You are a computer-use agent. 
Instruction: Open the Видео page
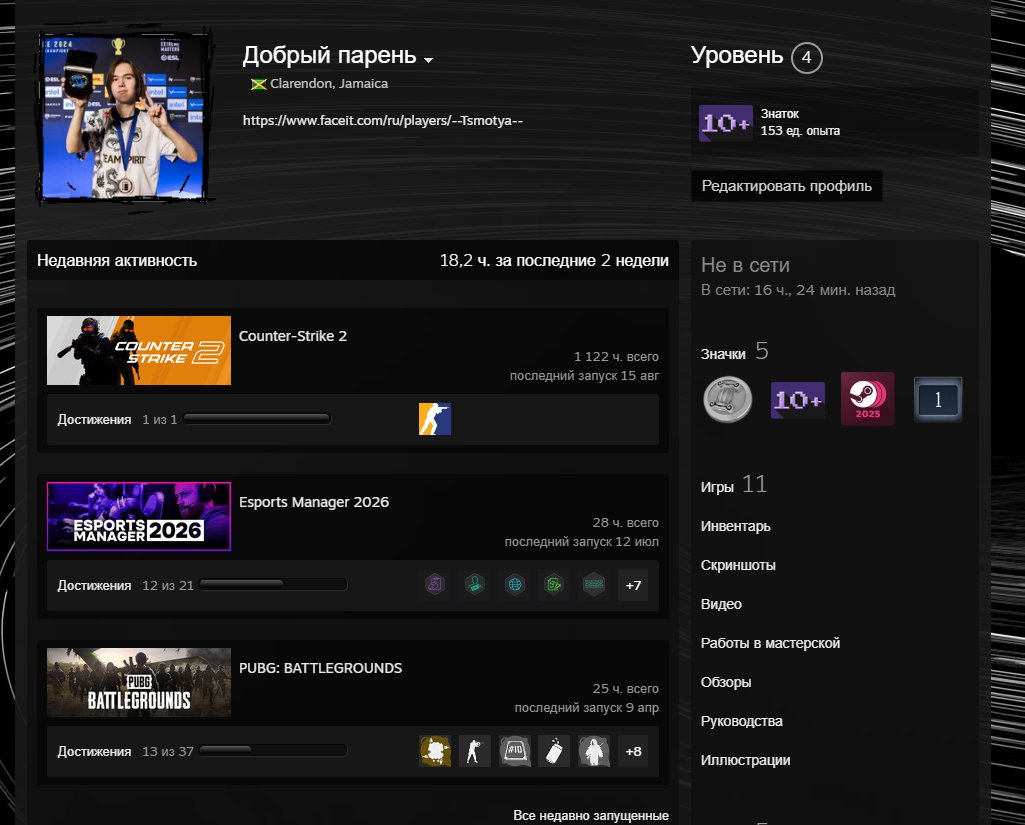point(721,605)
